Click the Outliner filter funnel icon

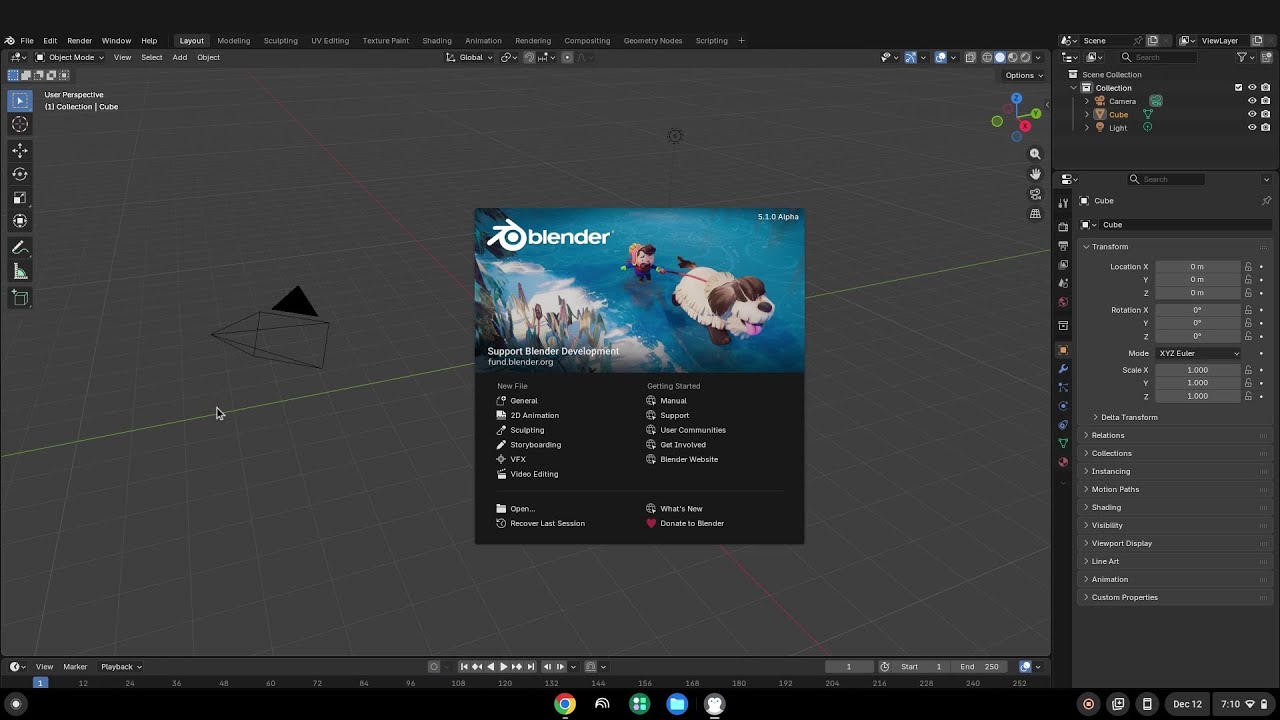[1244, 57]
